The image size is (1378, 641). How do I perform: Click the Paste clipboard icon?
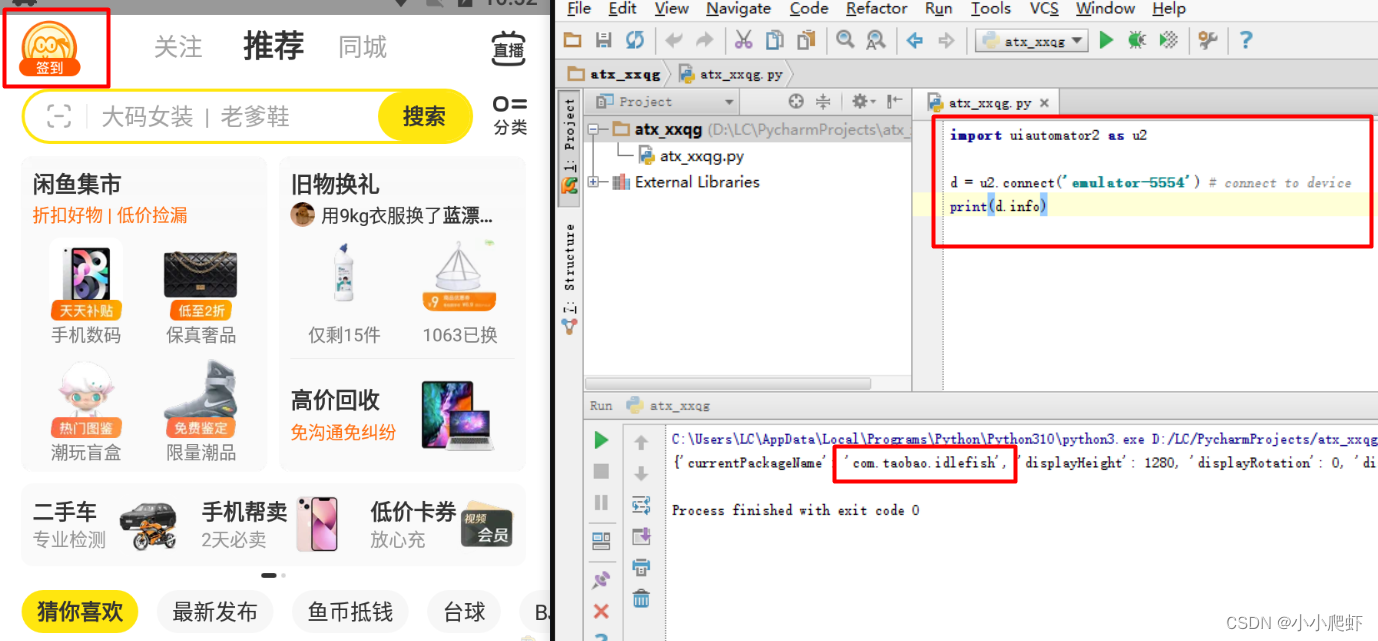pos(805,40)
